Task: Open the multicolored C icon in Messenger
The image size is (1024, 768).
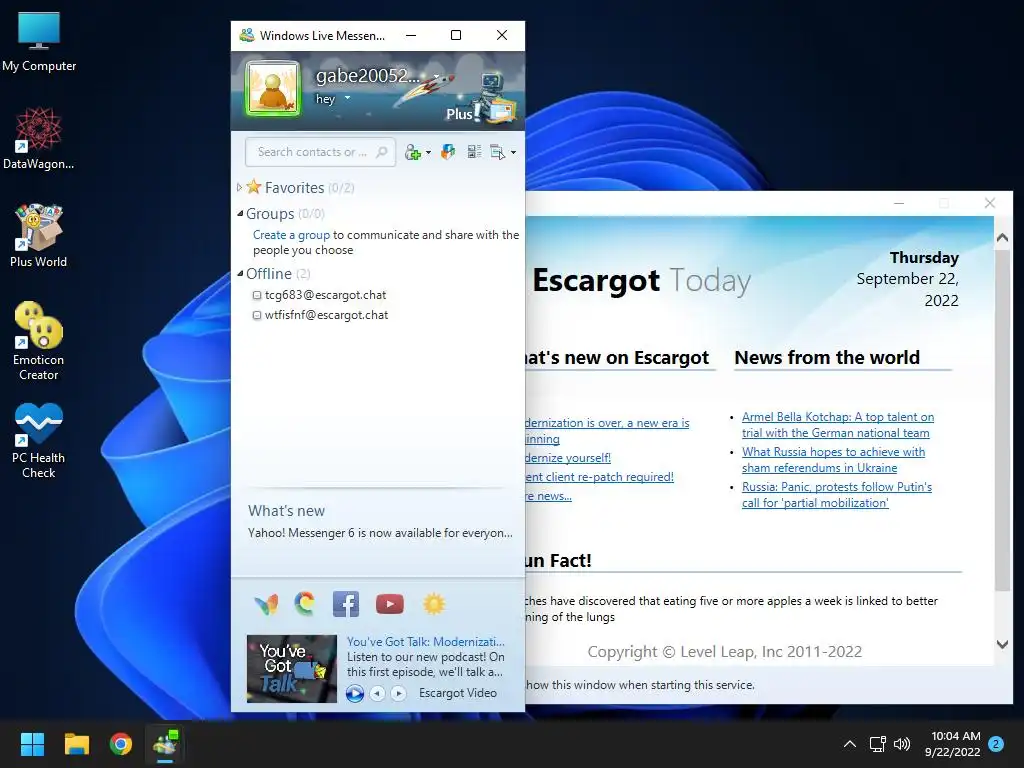Action: (304, 604)
